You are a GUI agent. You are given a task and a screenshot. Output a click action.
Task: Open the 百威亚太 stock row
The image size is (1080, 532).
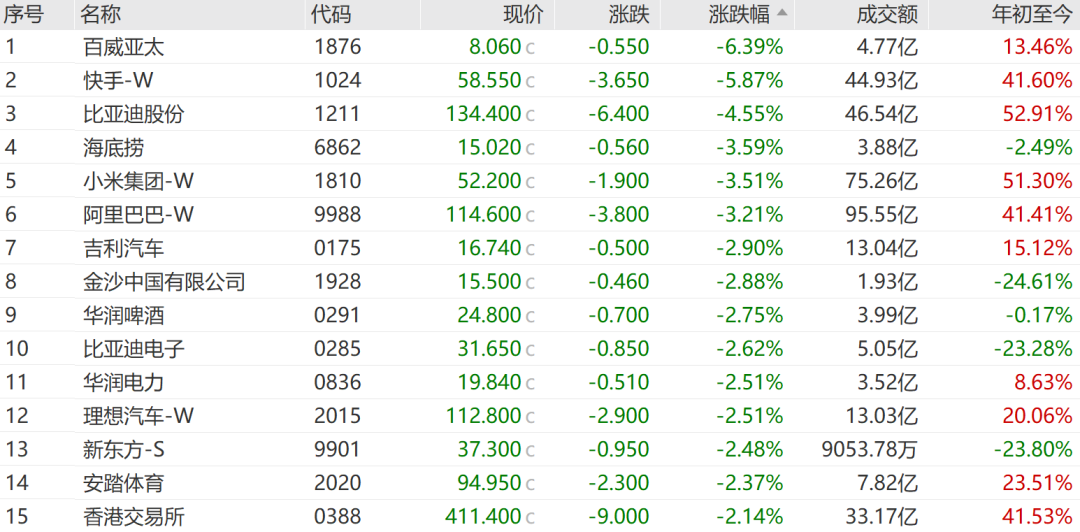coord(123,47)
